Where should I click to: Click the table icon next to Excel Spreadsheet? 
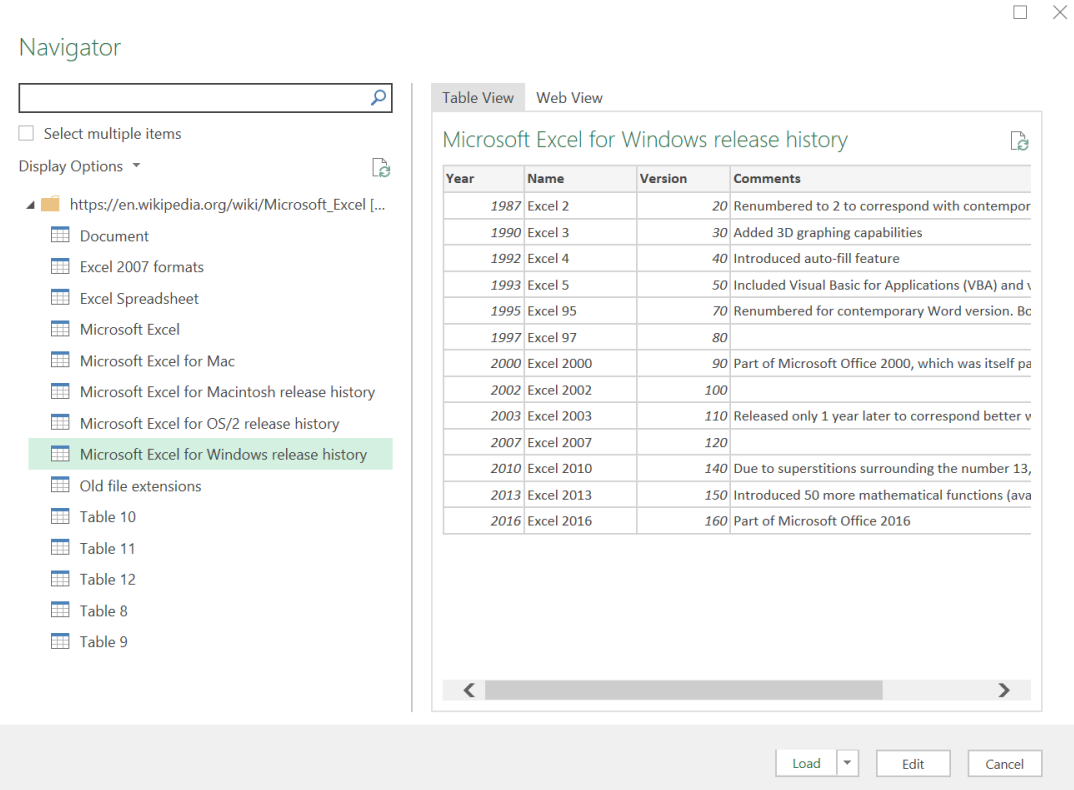pos(60,297)
